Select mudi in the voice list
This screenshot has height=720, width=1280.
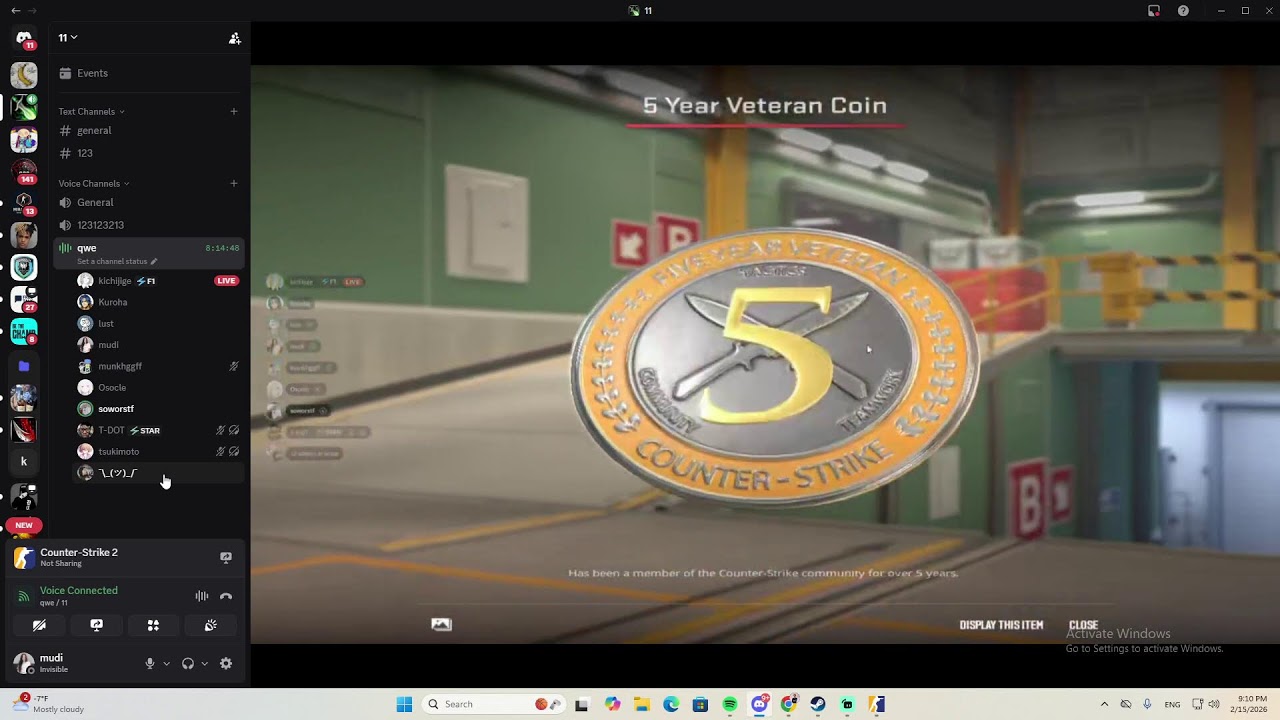point(158,345)
